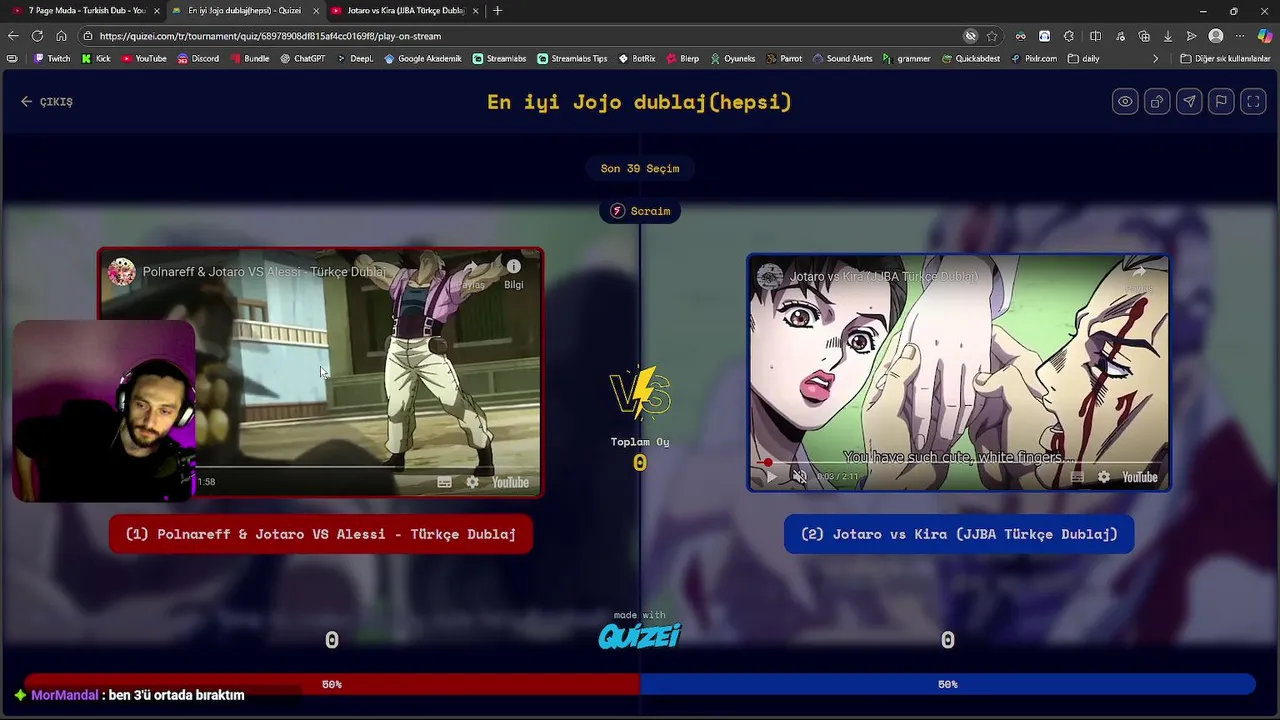The width and height of the screenshot is (1280, 720).
Task: Reload the page
Action: tap(37, 36)
